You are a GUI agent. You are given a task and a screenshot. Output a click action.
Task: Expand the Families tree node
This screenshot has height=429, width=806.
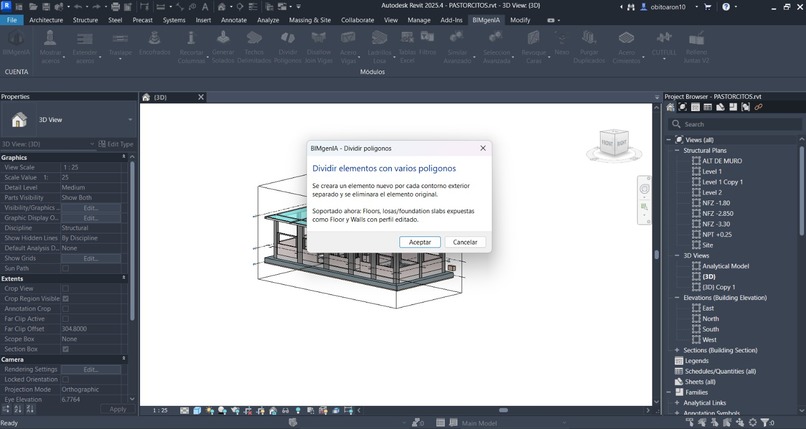[669, 392]
